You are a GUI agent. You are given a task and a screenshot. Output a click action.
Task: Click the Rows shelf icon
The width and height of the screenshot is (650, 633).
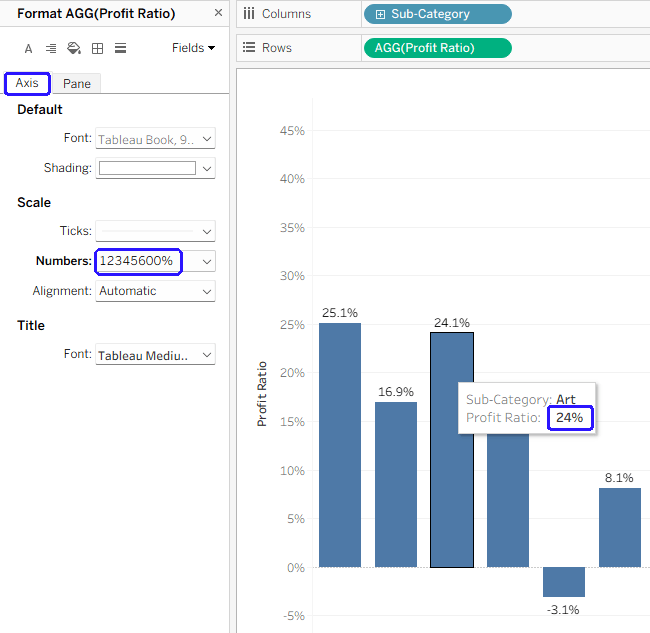click(x=248, y=48)
